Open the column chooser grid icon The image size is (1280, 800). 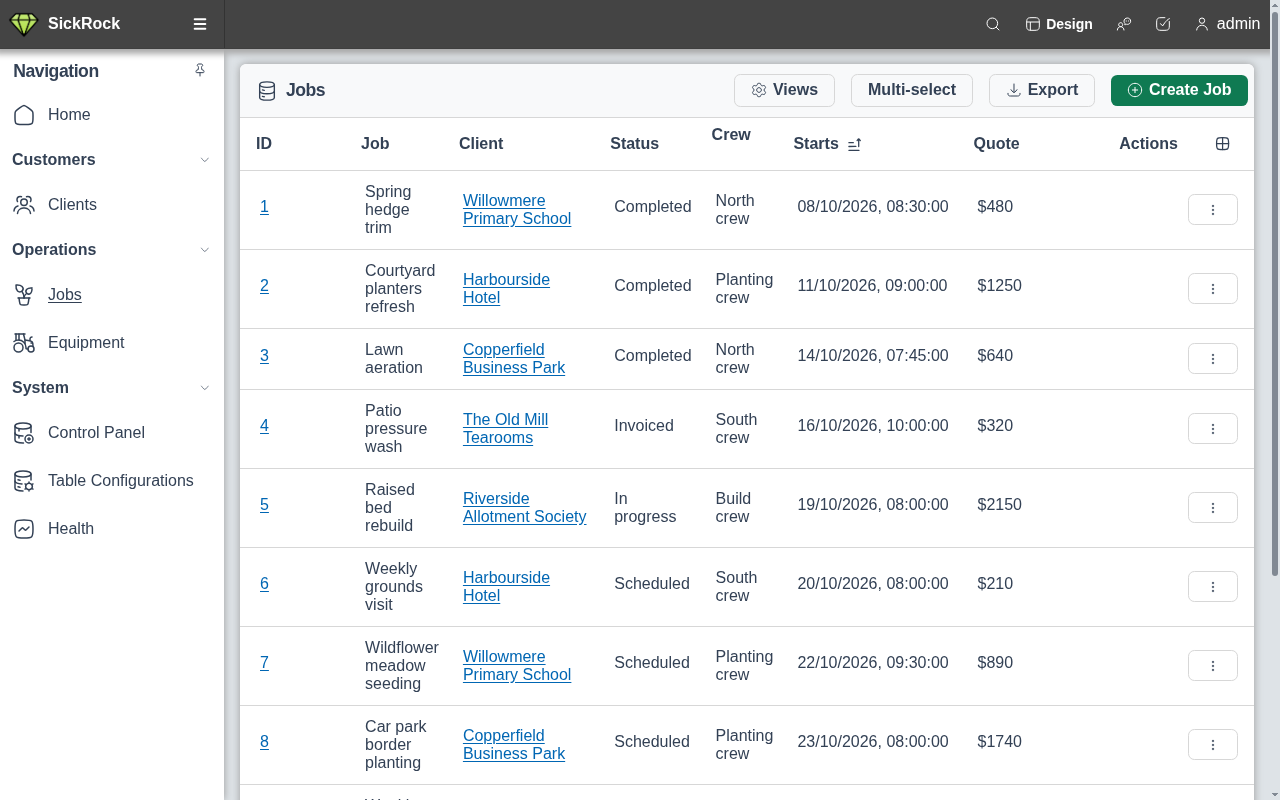point(1222,144)
